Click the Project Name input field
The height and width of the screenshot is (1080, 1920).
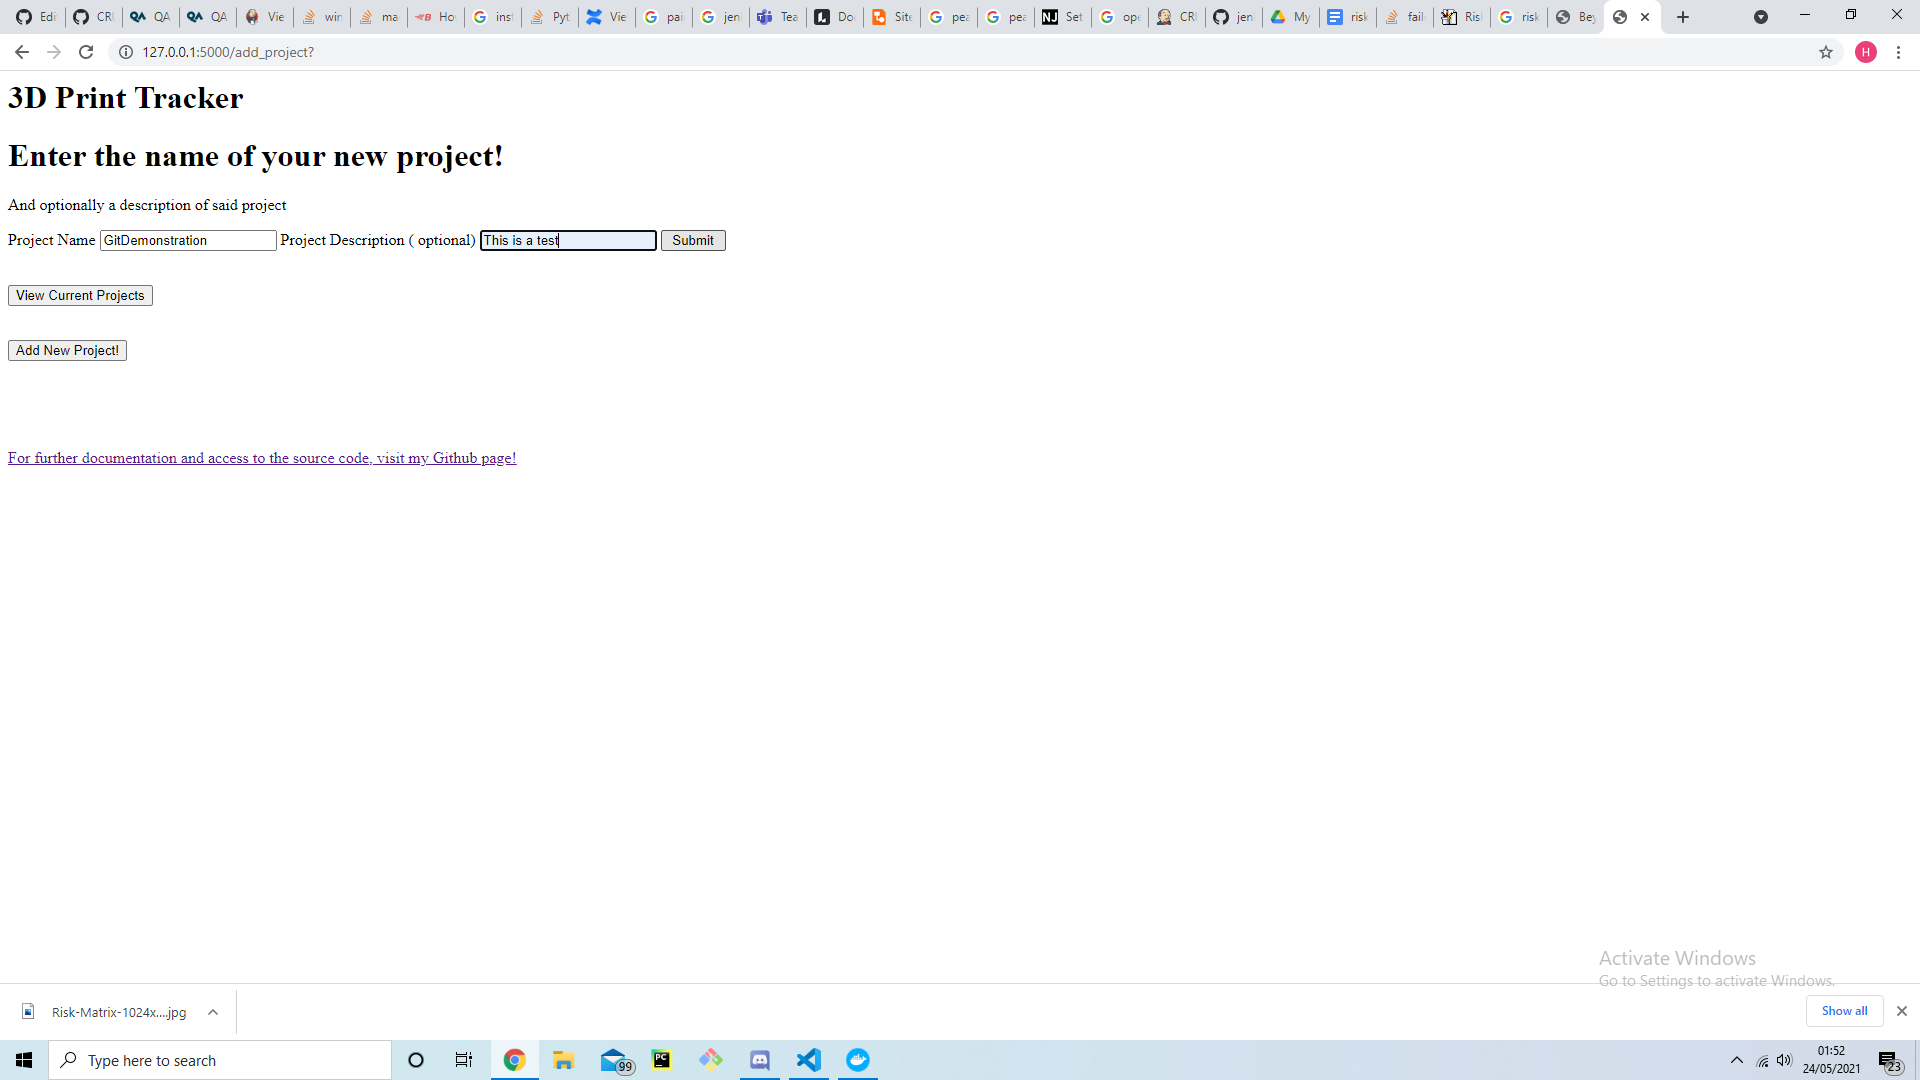click(x=187, y=240)
